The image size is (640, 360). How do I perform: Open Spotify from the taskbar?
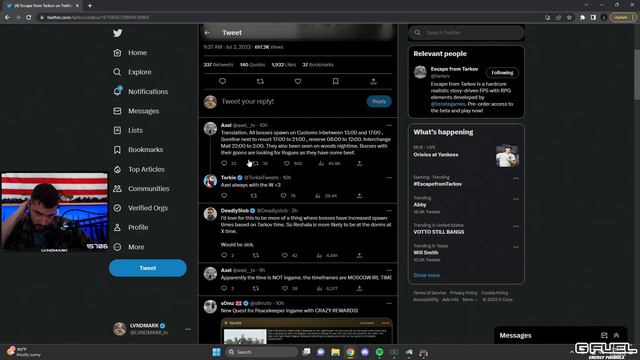tap(380, 352)
